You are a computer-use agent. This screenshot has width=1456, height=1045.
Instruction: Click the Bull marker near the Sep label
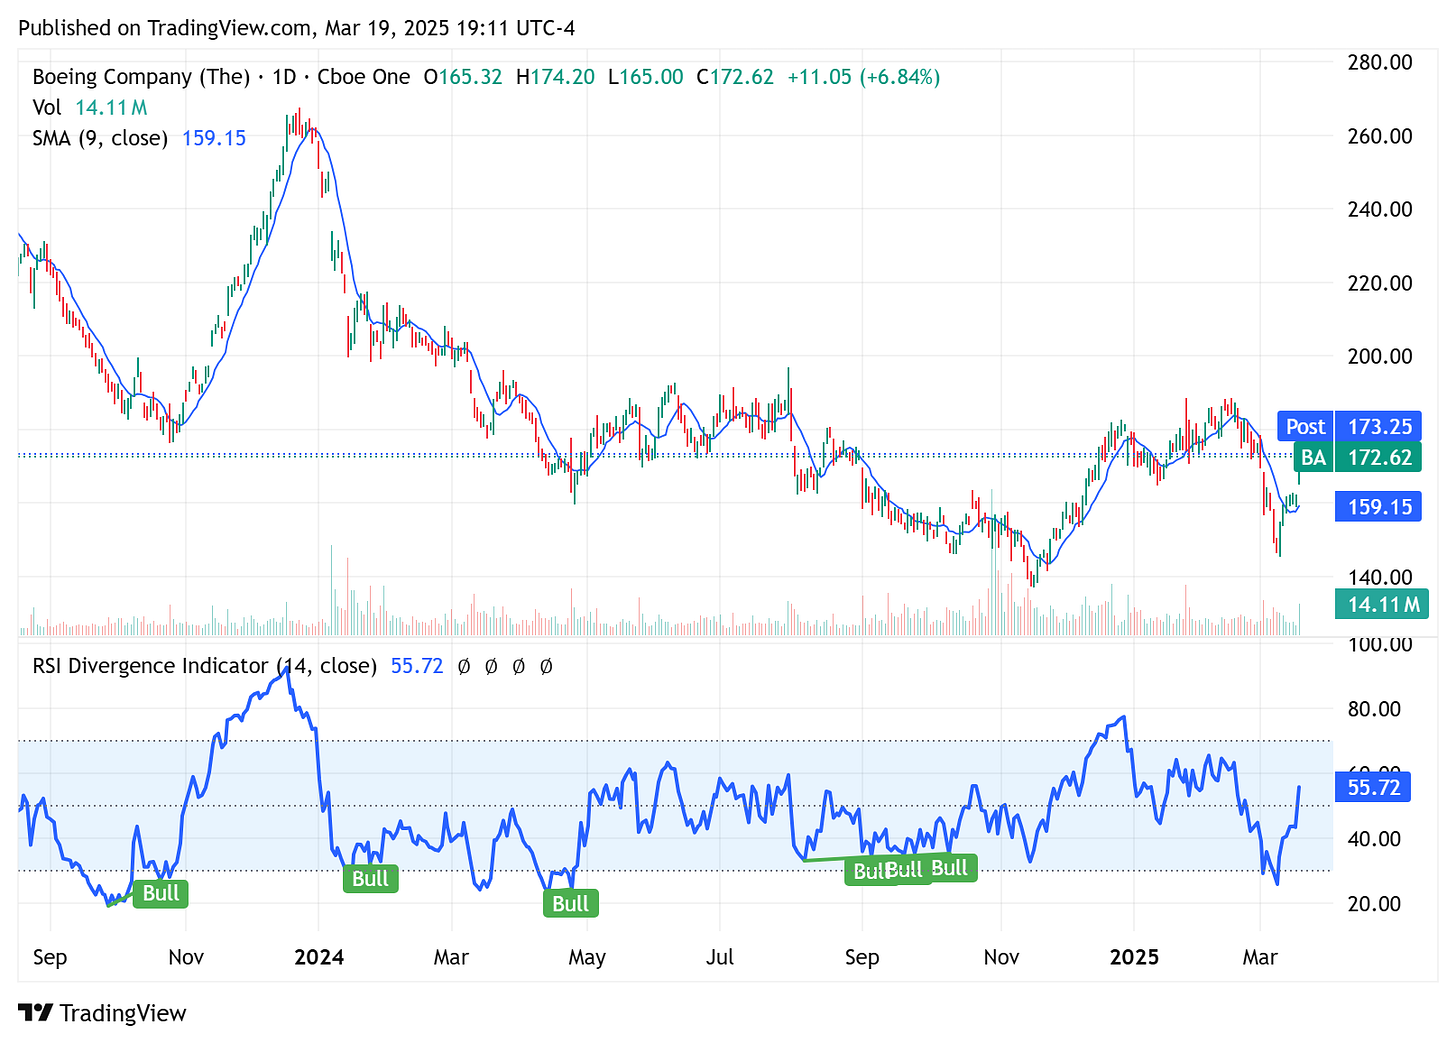(x=868, y=870)
